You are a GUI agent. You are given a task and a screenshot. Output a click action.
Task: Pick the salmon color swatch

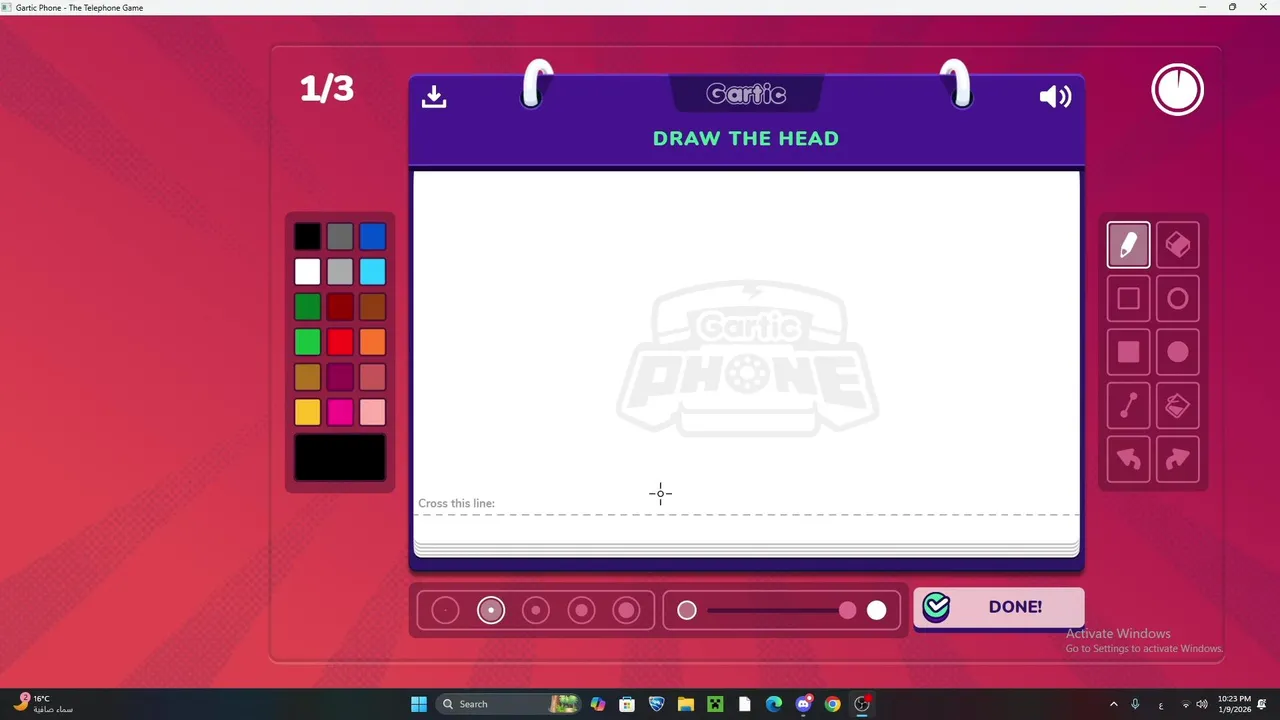pyautogui.click(x=372, y=377)
